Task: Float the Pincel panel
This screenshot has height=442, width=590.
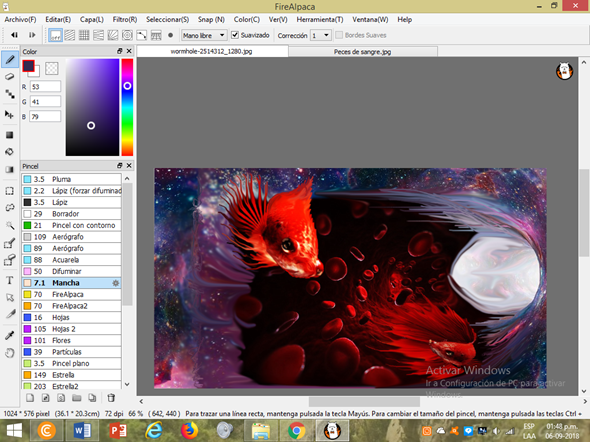Action: click(120, 166)
